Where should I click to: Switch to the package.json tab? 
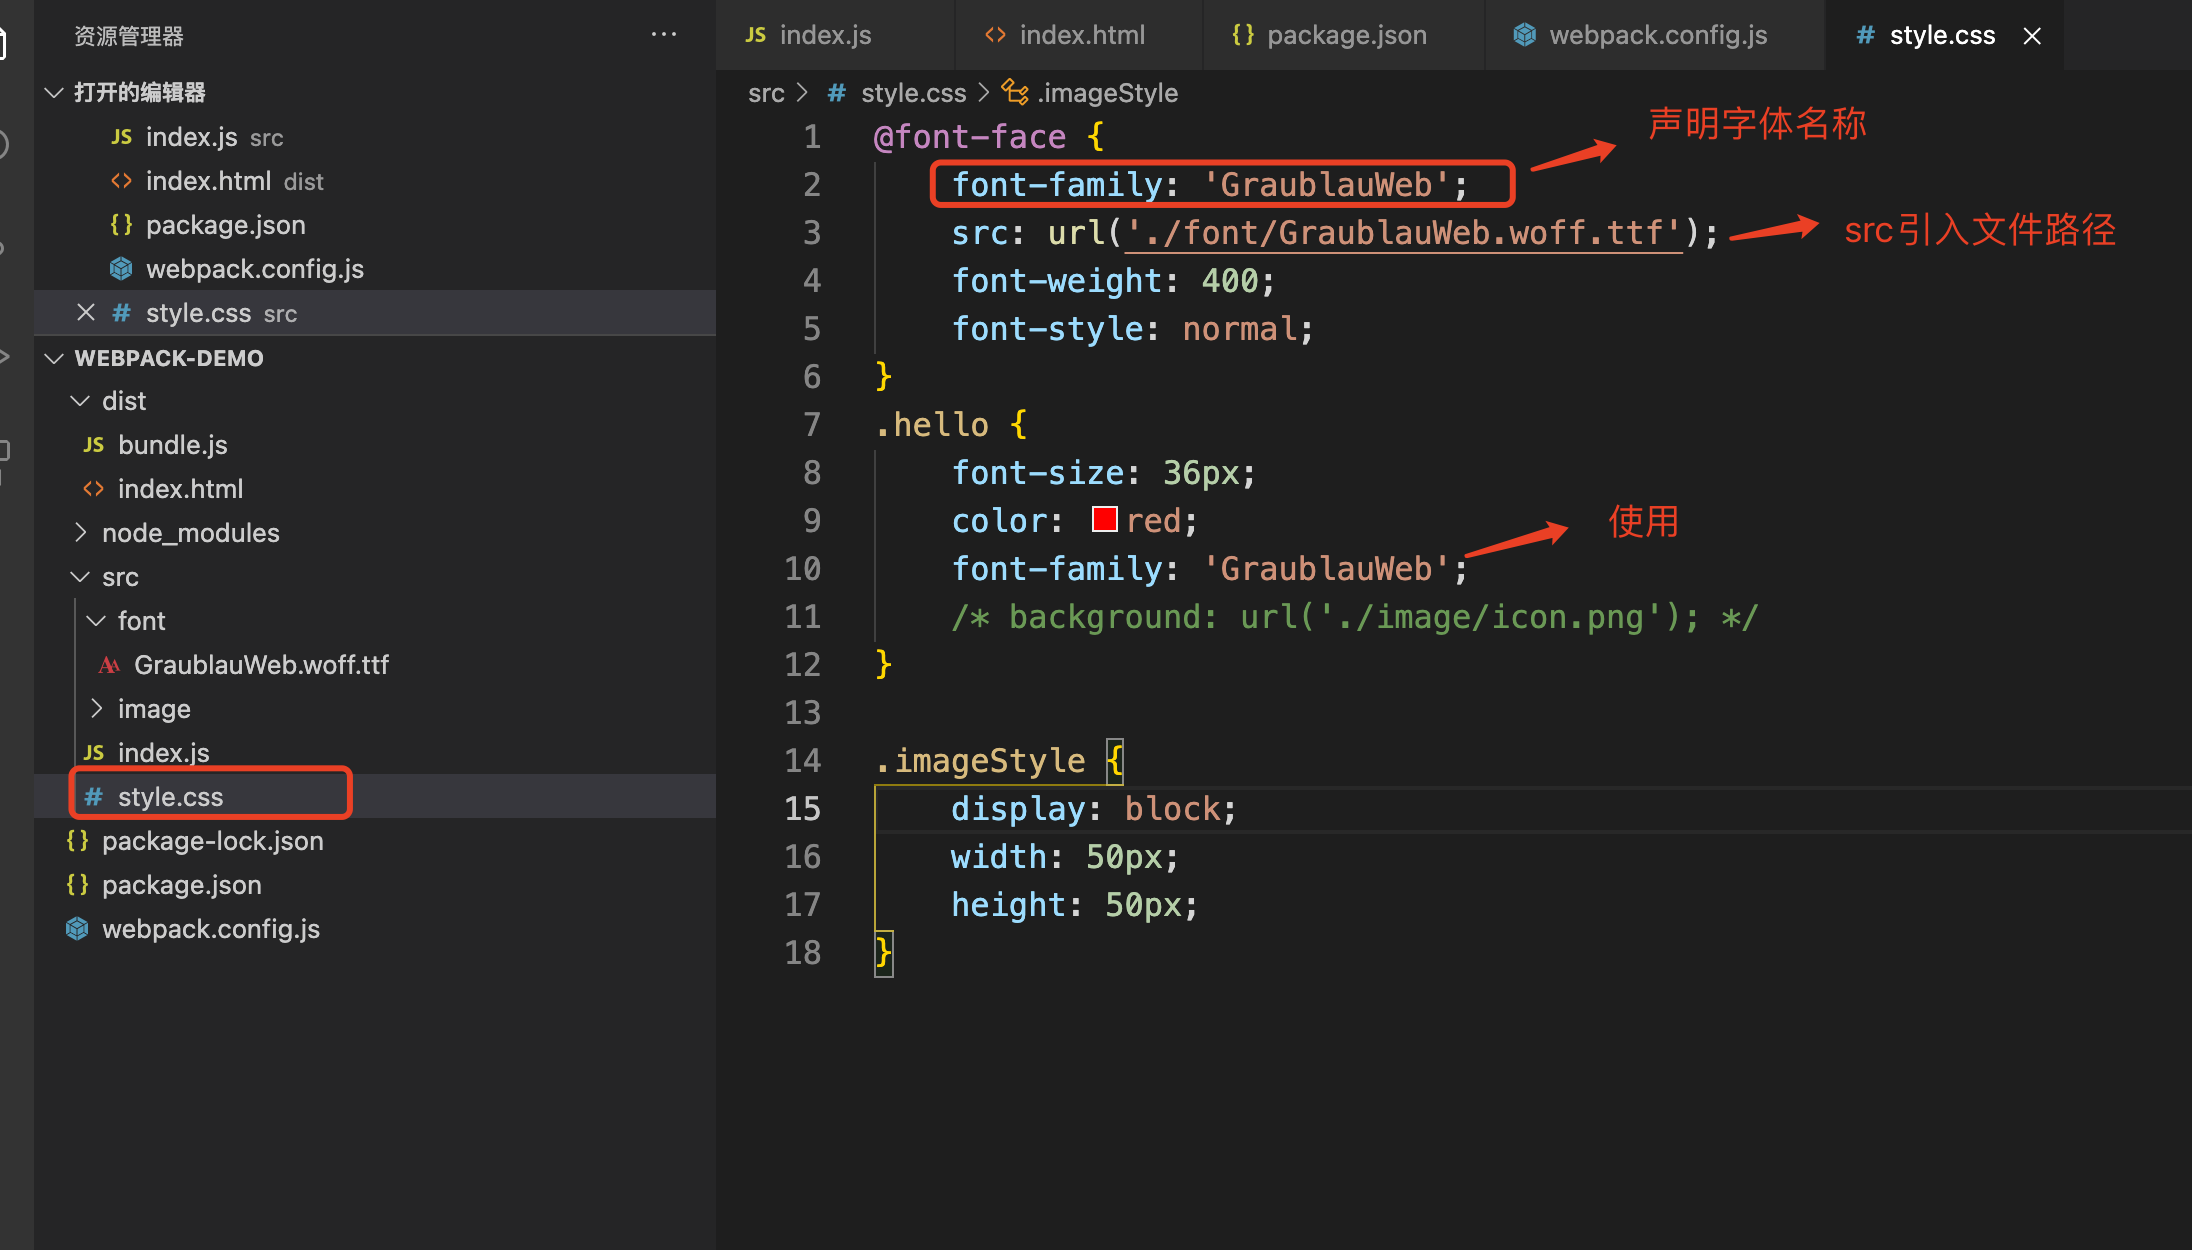(x=1345, y=35)
